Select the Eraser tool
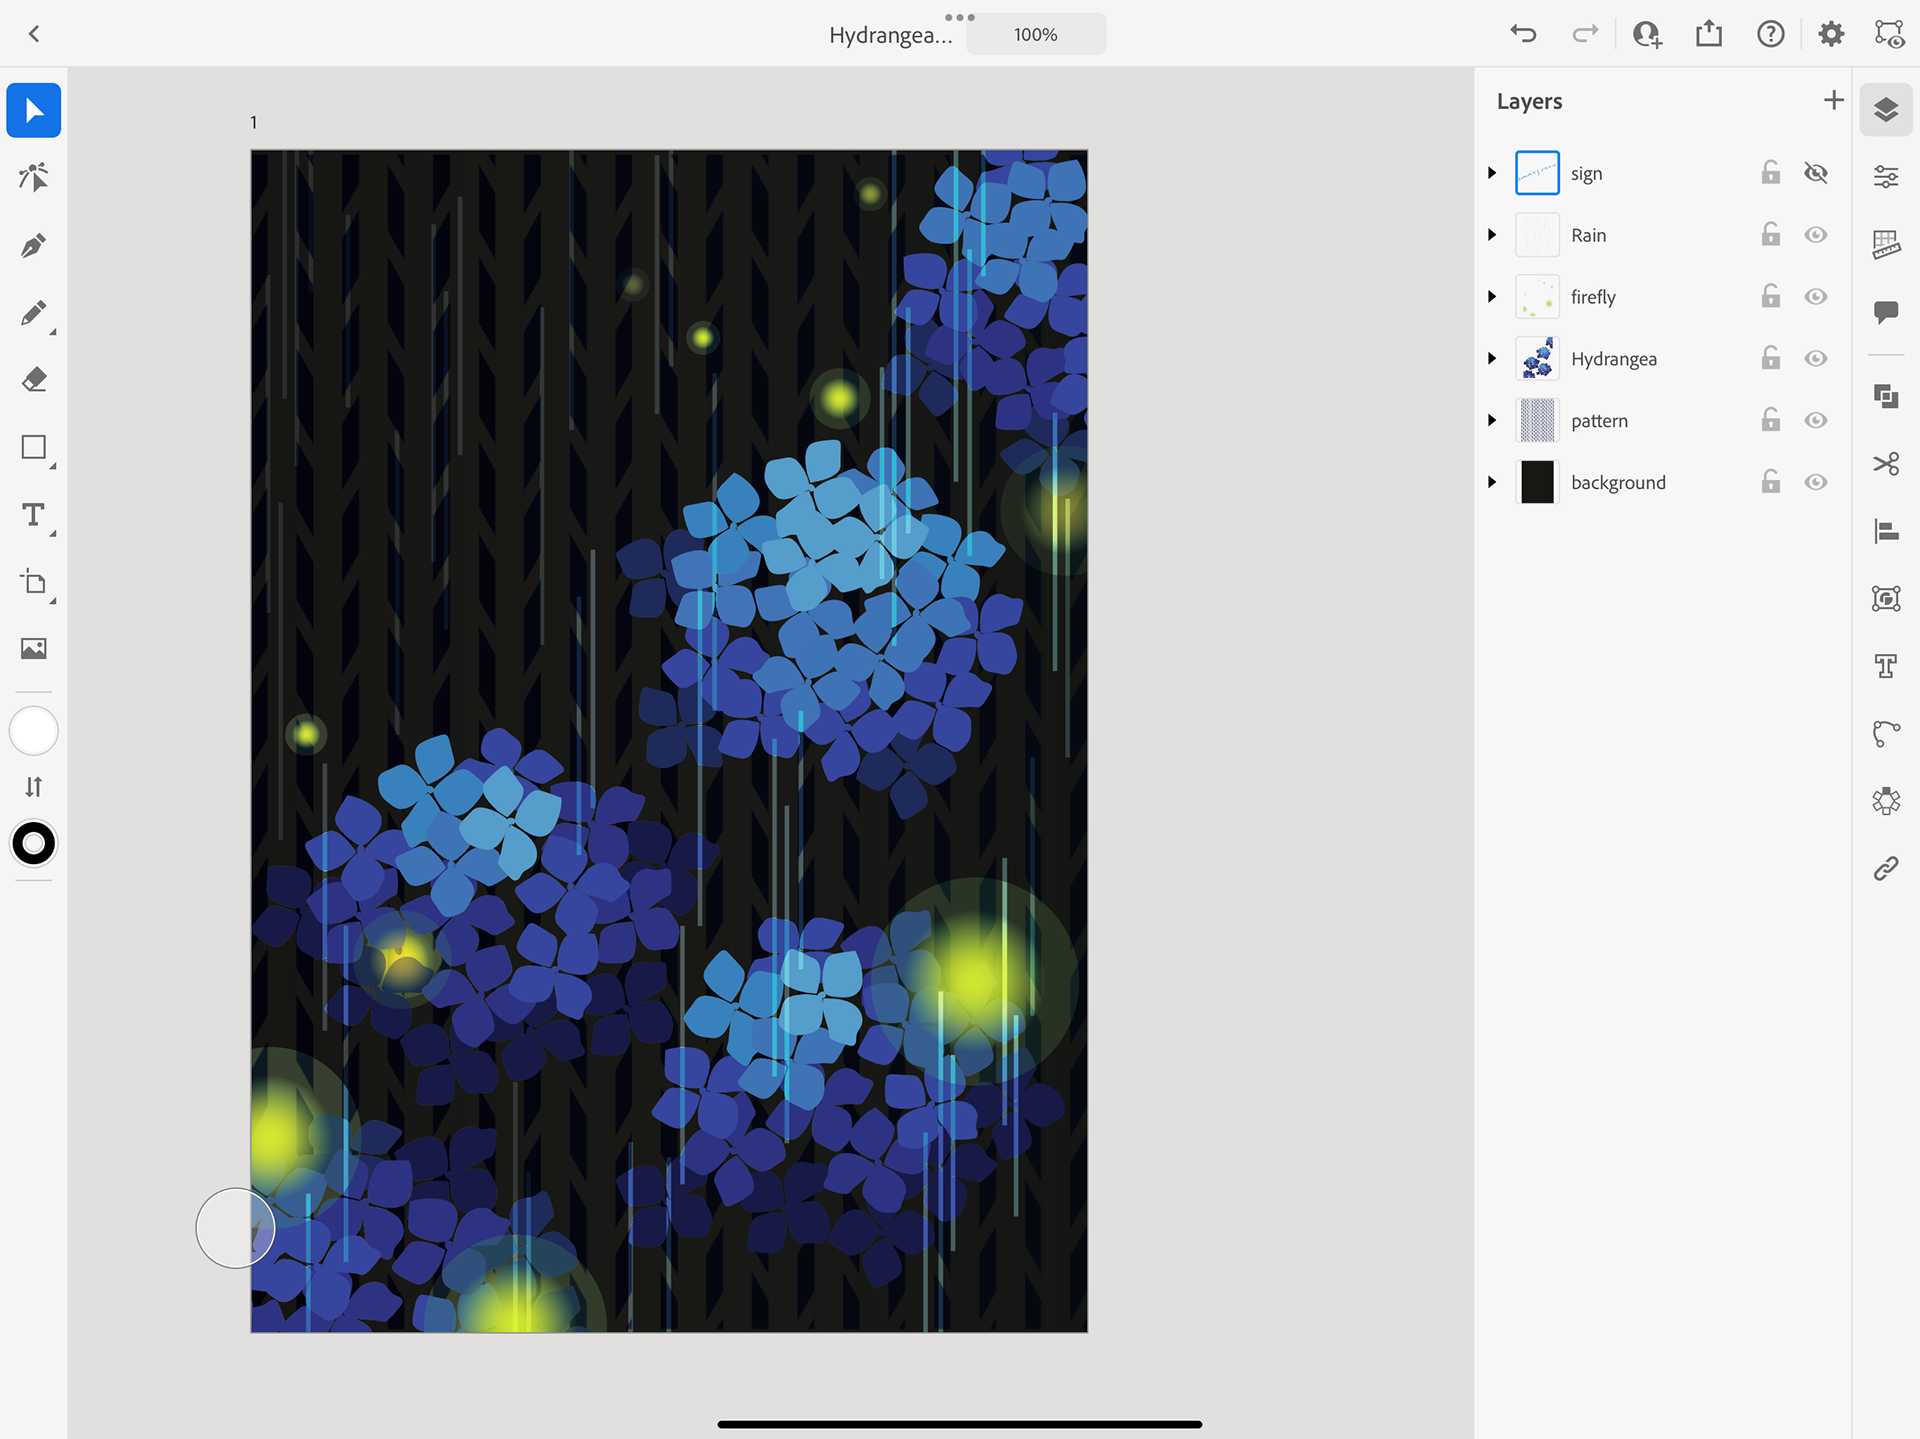1920x1439 pixels. click(33, 380)
